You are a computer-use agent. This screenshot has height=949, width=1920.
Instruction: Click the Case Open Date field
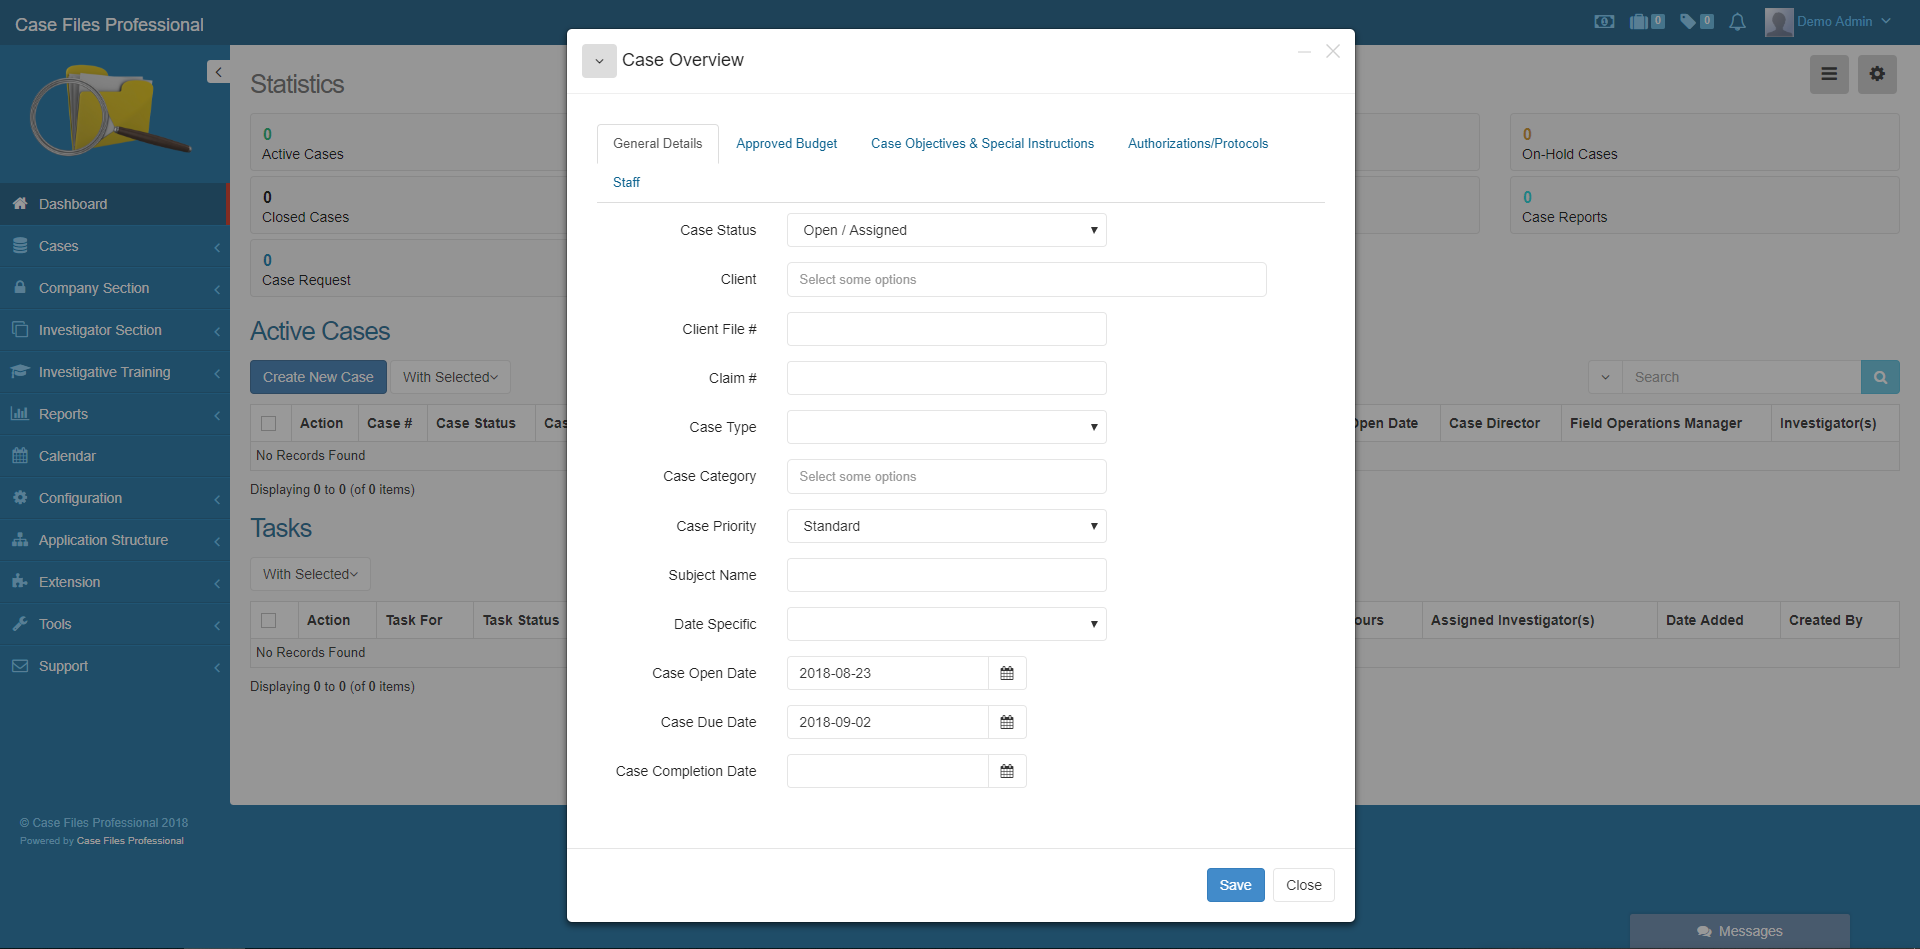click(887, 673)
